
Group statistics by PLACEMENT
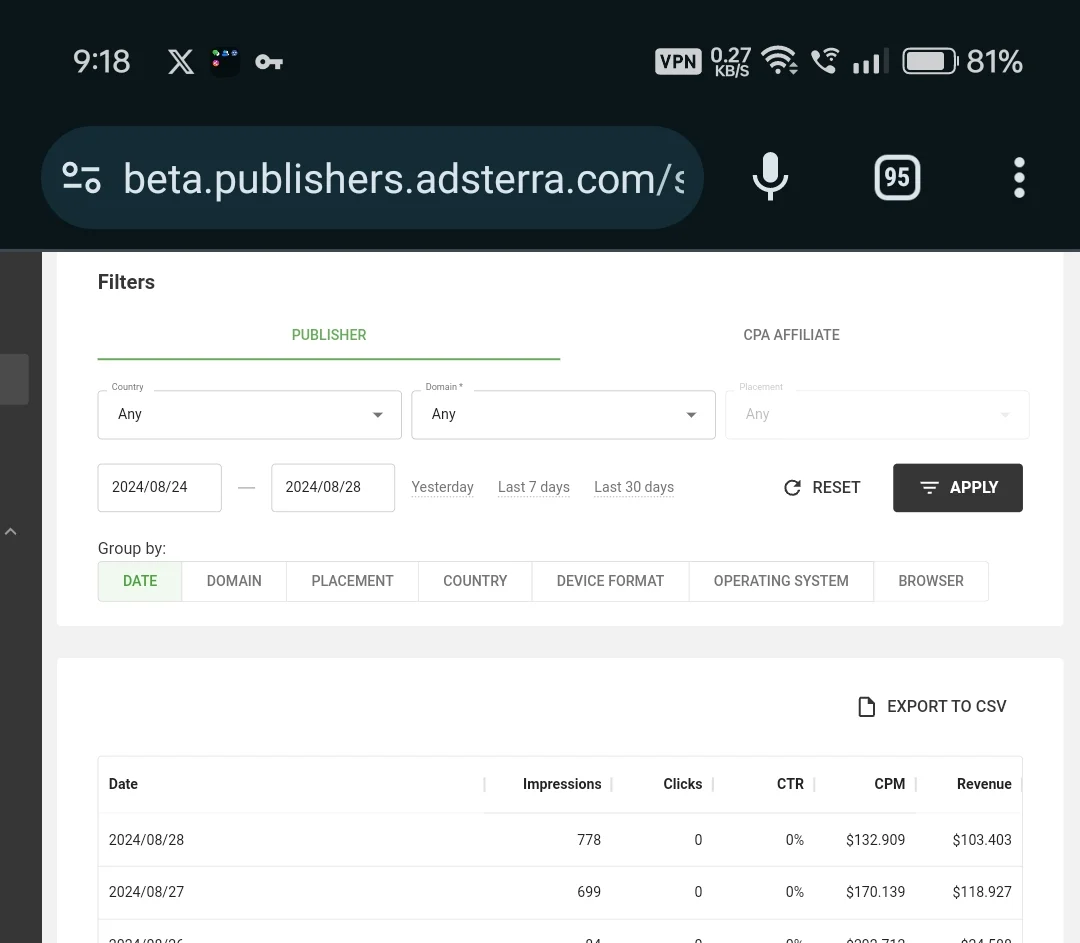pyautogui.click(x=352, y=581)
